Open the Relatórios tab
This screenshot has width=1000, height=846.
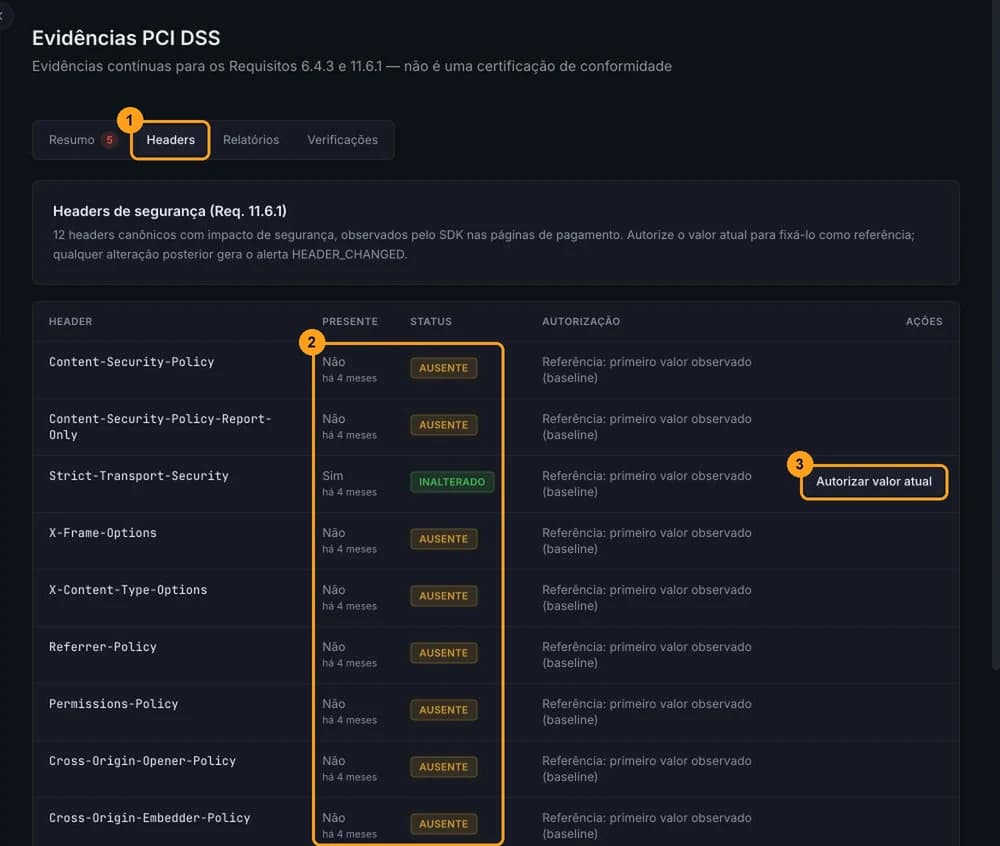[x=251, y=140]
